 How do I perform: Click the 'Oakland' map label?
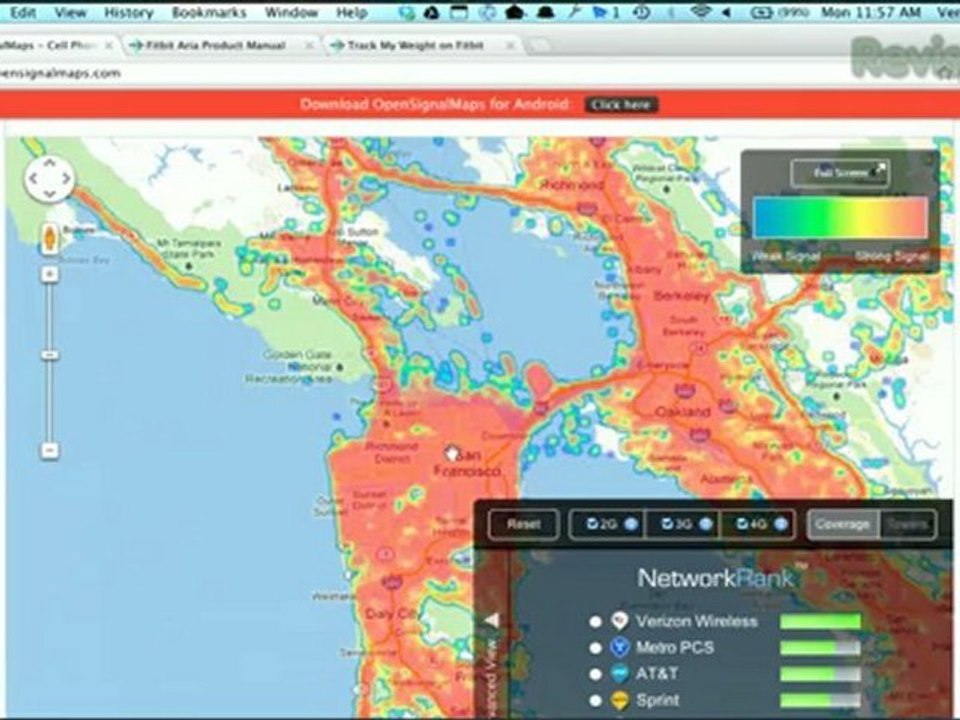[x=682, y=411]
